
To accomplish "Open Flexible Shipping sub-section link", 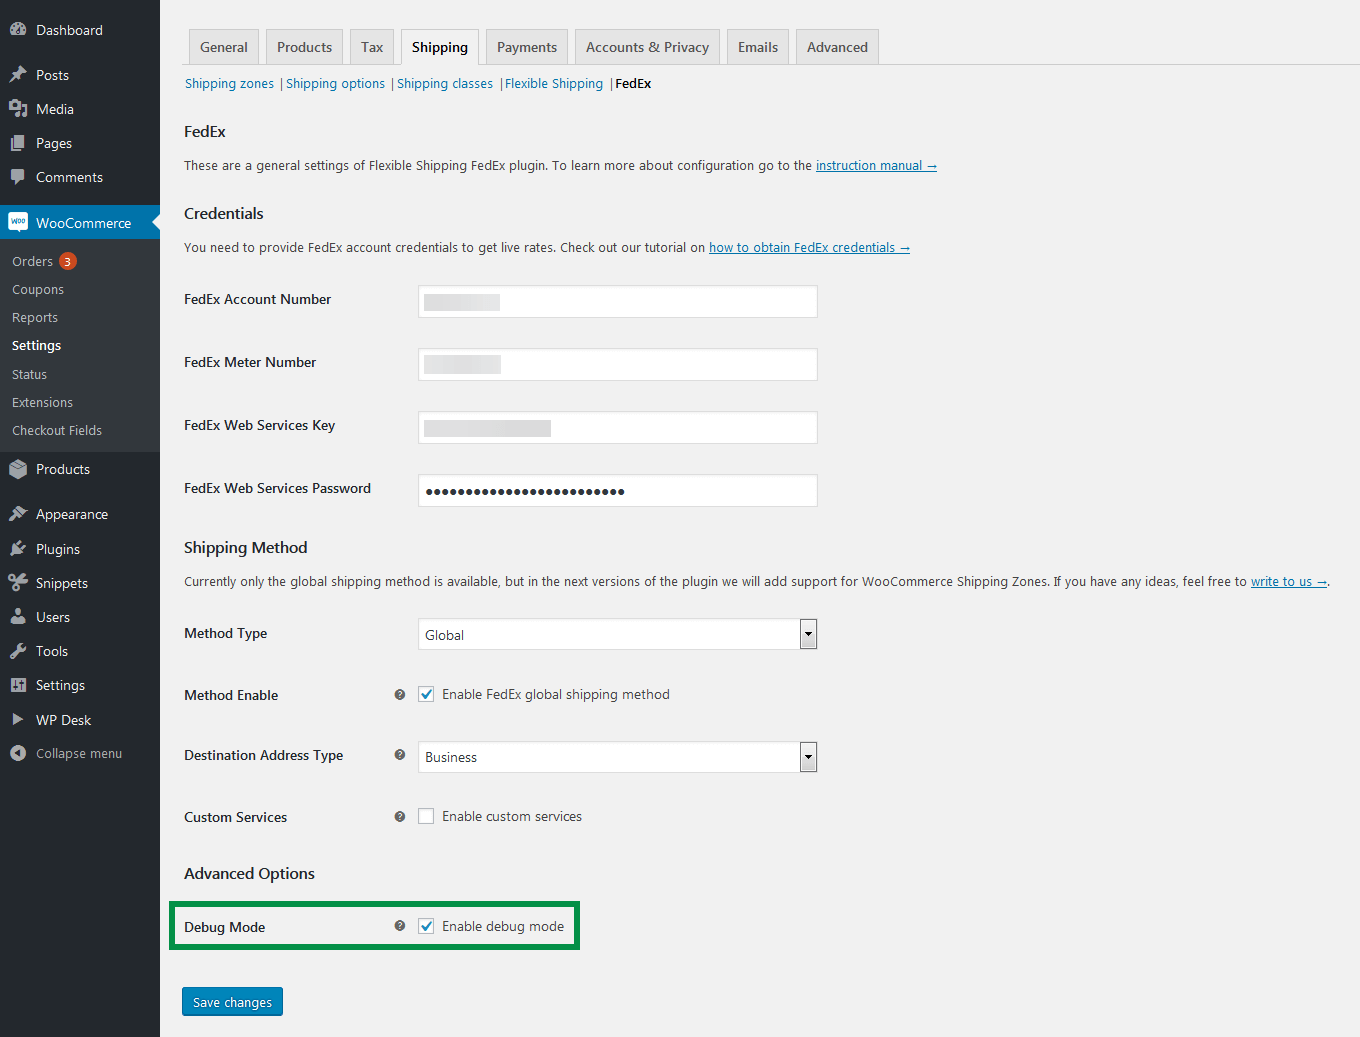I will [554, 83].
